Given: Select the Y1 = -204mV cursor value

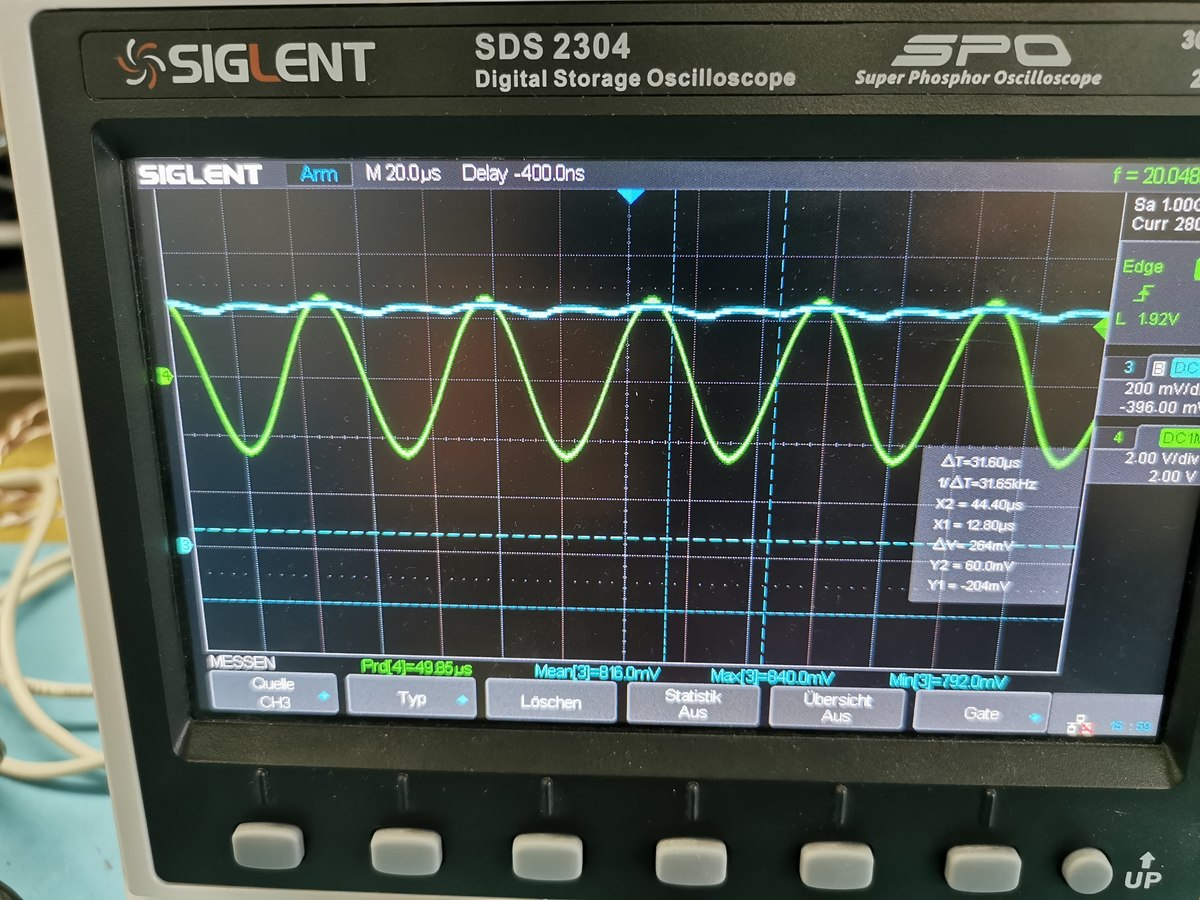Looking at the screenshot, I should pyautogui.click(x=968, y=585).
